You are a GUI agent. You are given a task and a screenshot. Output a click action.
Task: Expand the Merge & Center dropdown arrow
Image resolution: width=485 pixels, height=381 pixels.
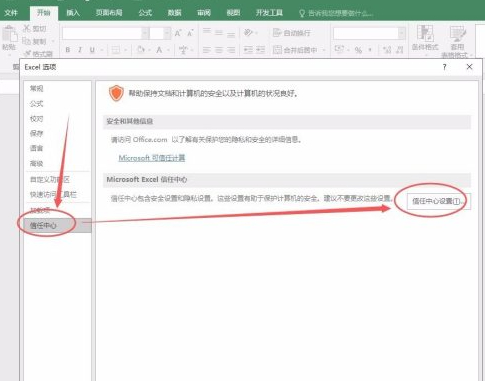pyautogui.click(x=324, y=50)
